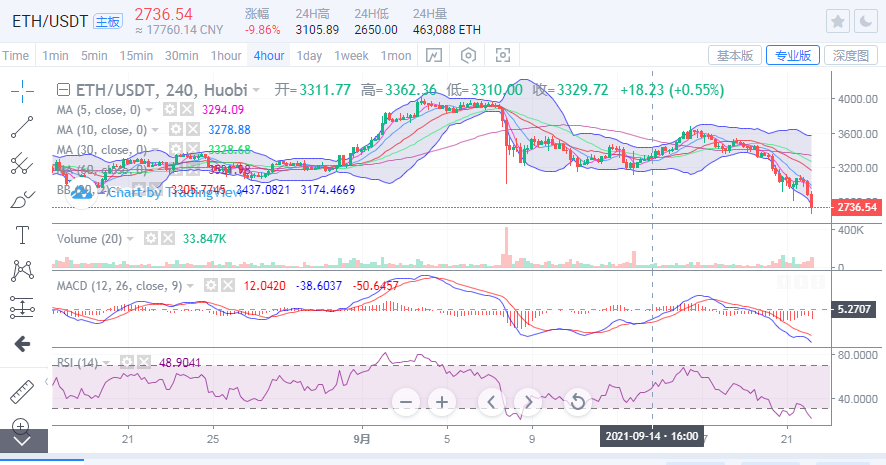Switch to 深度图 depth chart view
Screen dimensions: 886x465
(x=853, y=55)
